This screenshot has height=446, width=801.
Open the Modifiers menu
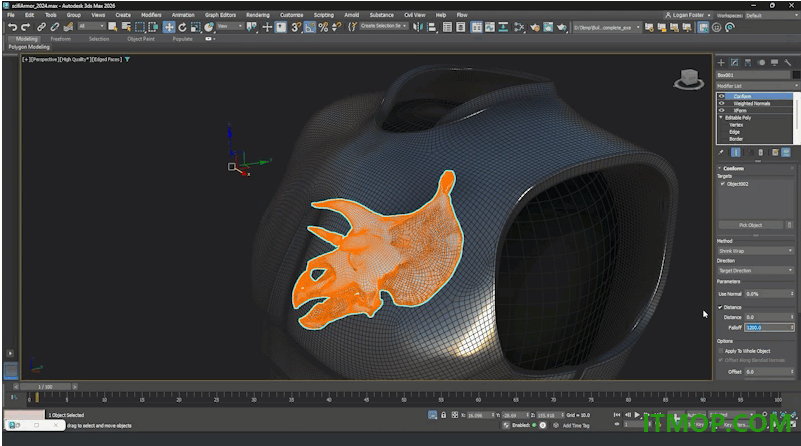[151, 15]
